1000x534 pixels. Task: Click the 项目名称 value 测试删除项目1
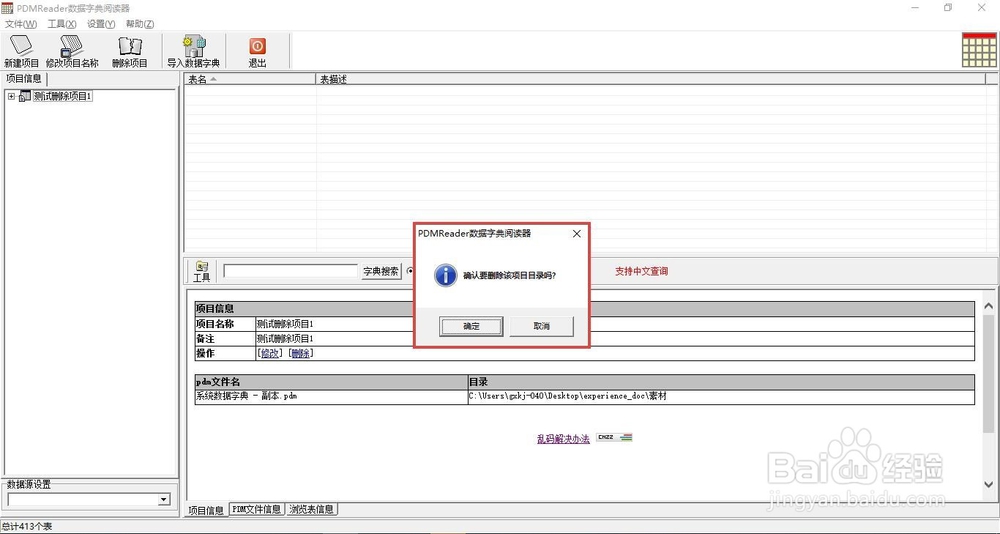tap(285, 324)
